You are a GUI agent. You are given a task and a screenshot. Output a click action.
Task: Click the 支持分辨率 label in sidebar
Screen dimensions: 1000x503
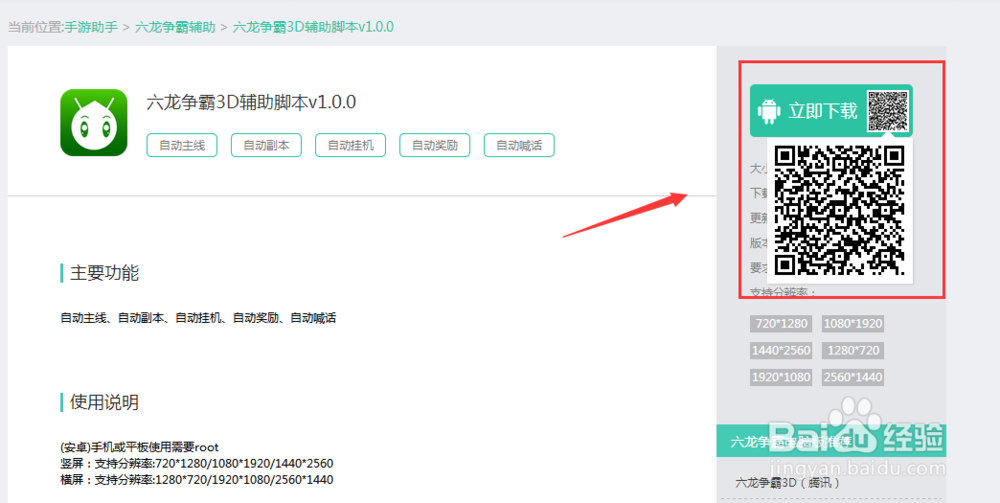click(783, 292)
